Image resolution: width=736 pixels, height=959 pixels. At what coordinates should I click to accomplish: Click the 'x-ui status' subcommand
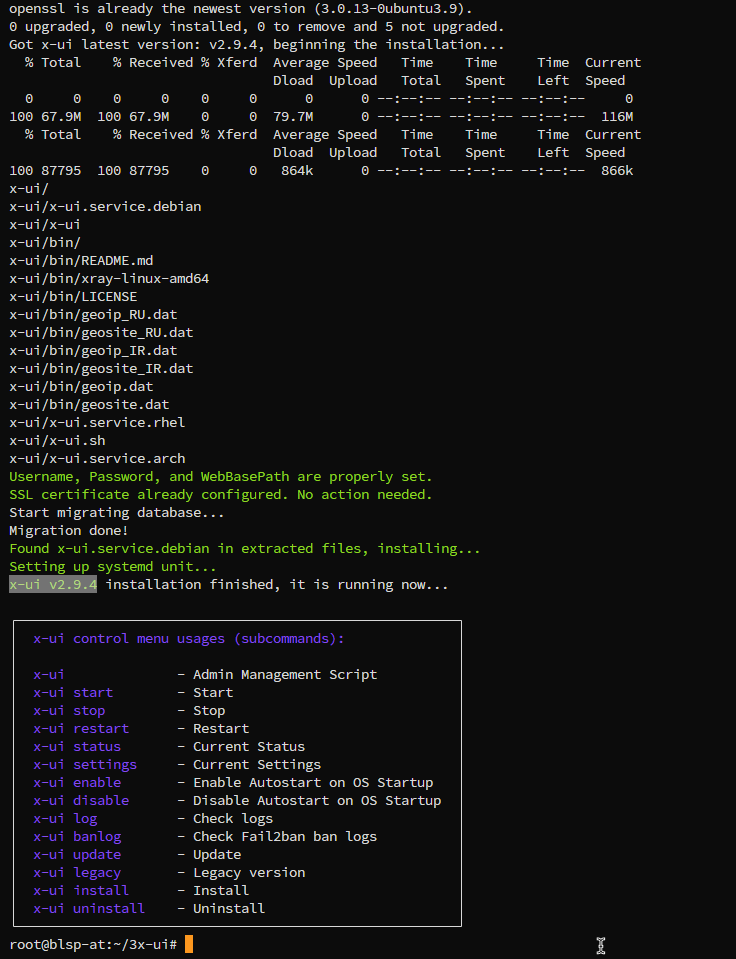click(77, 747)
